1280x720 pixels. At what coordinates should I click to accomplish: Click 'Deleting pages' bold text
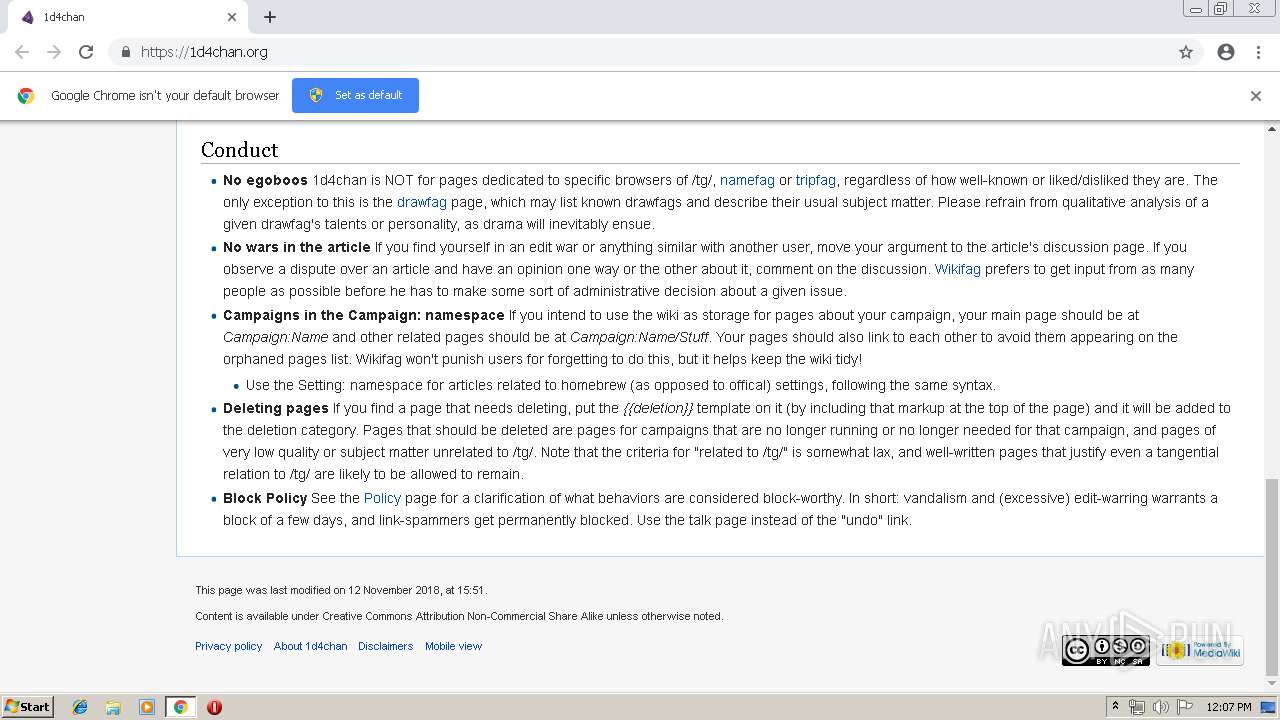(x=276, y=408)
